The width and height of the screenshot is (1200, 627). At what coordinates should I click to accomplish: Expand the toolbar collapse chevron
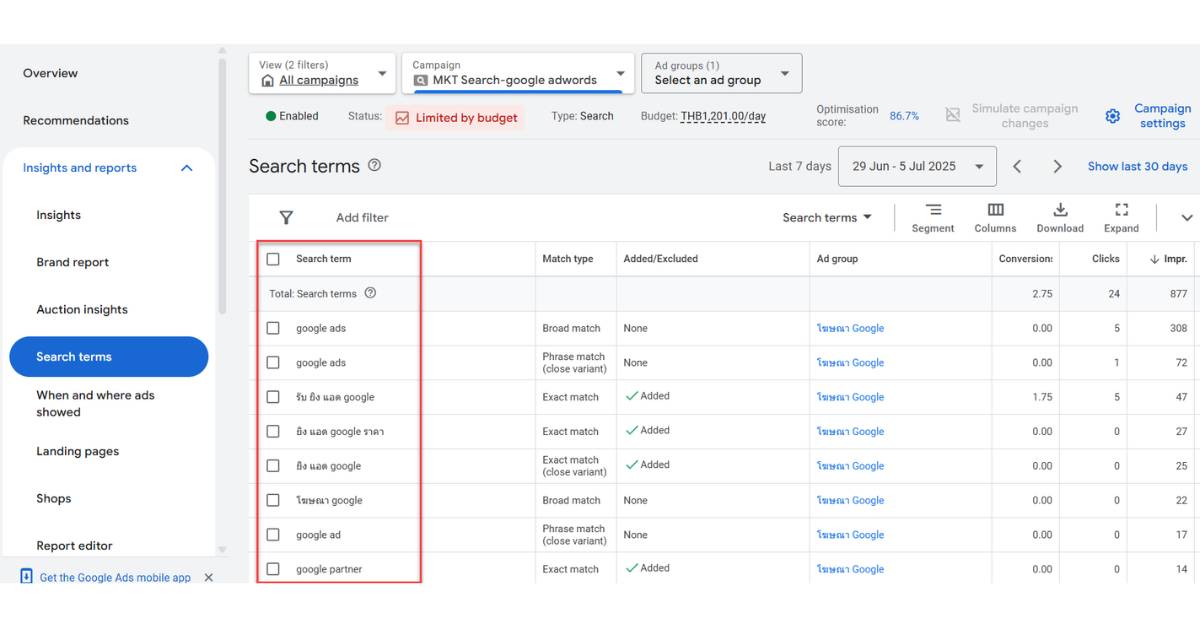tap(1187, 218)
